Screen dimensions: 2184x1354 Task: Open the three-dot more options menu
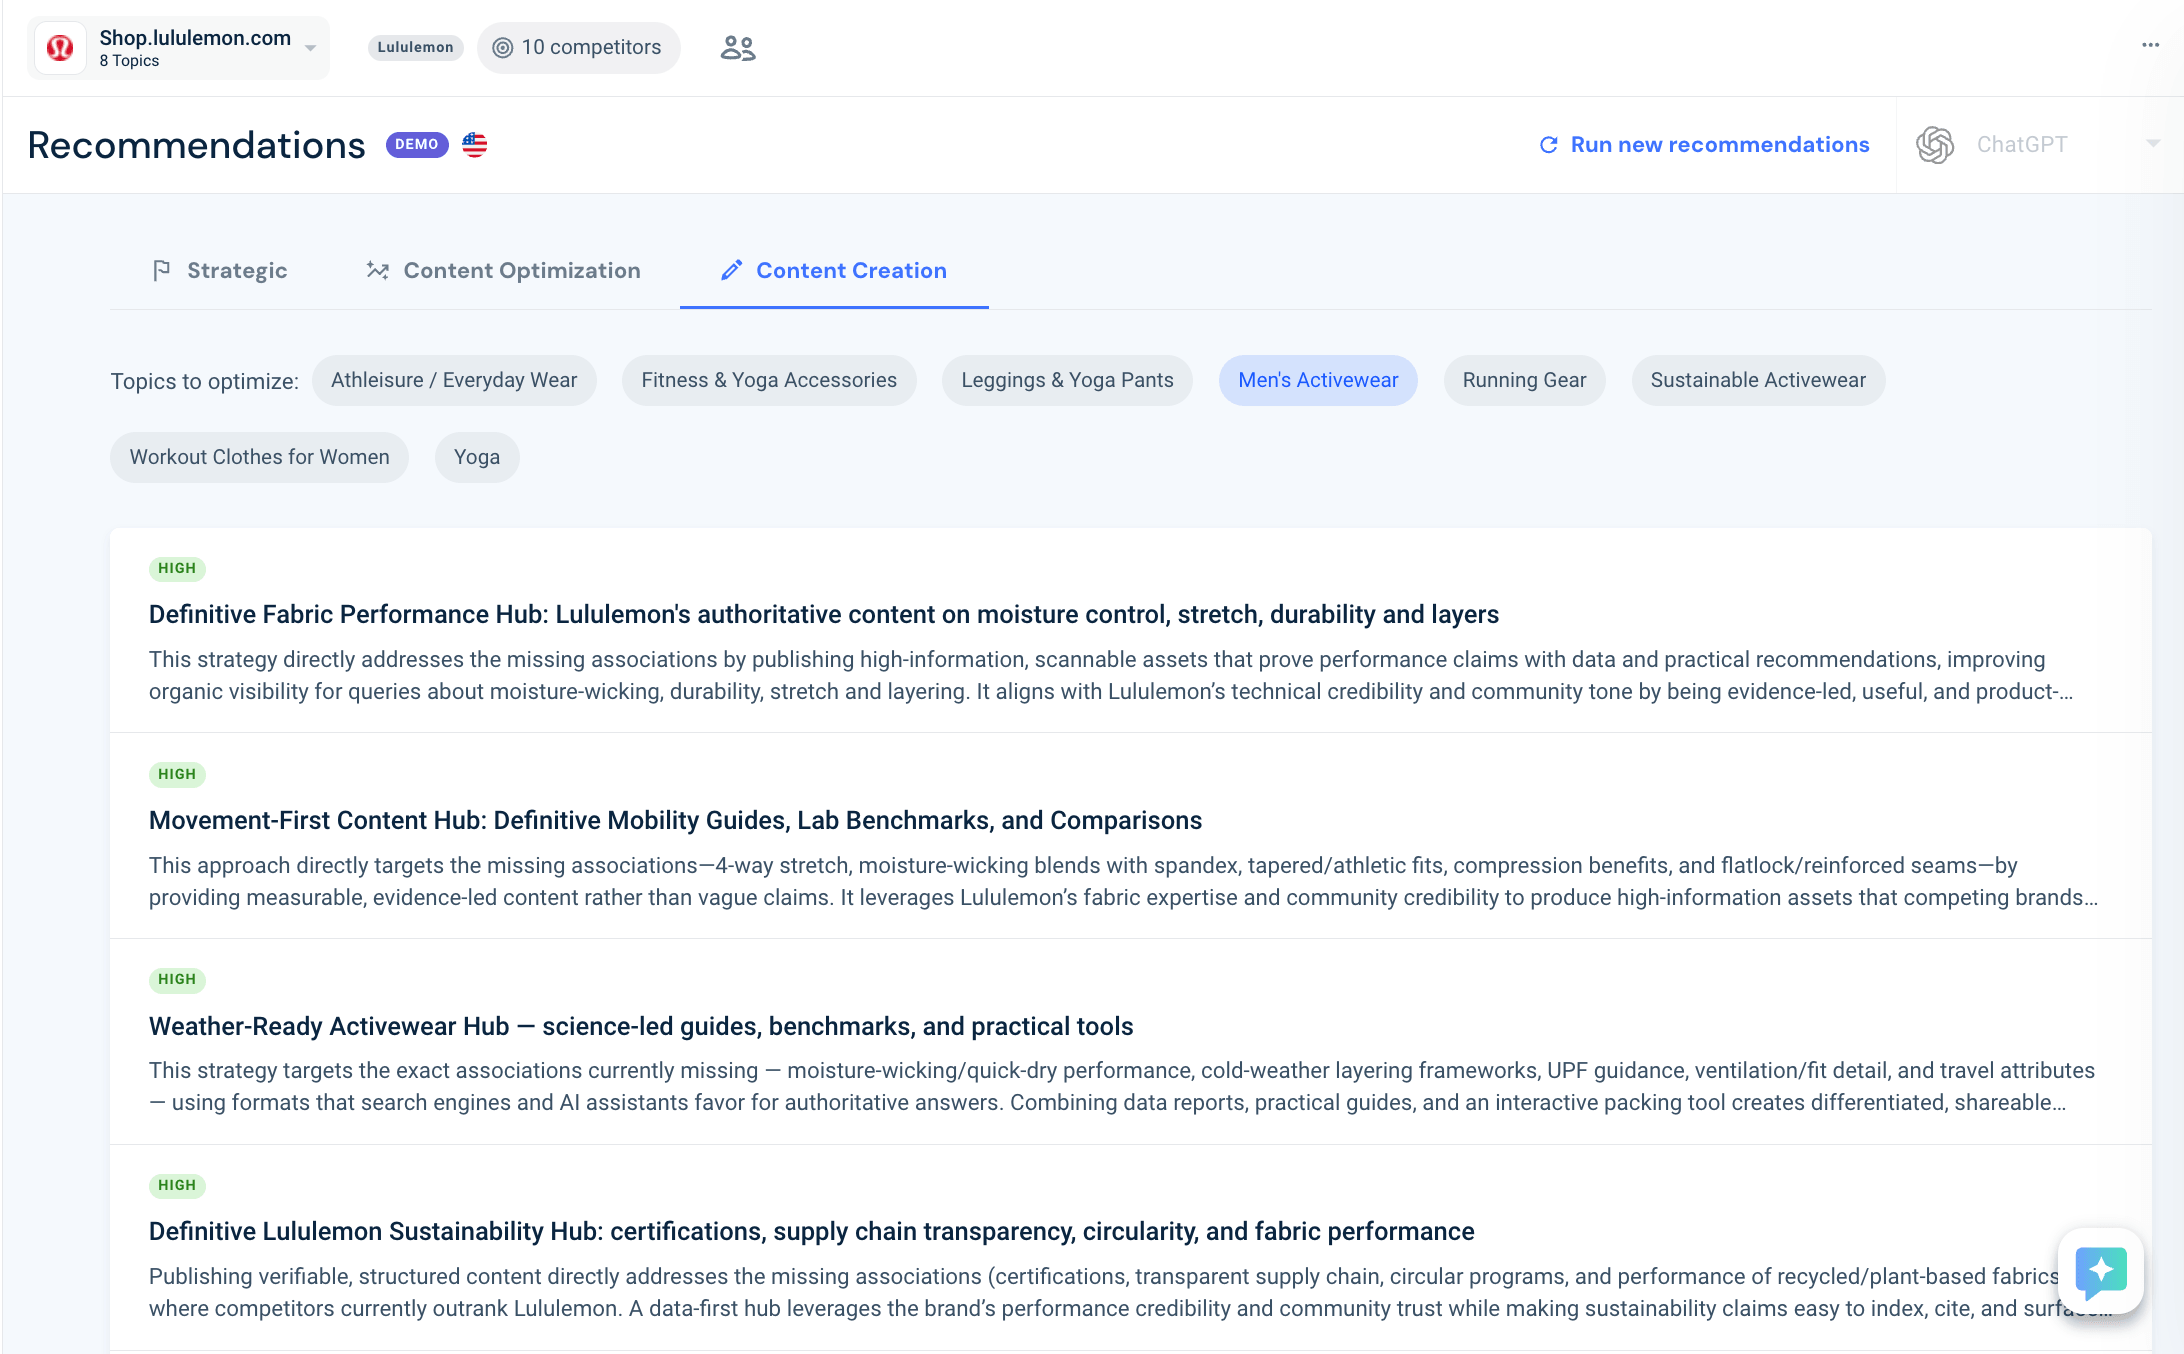point(2150,45)
